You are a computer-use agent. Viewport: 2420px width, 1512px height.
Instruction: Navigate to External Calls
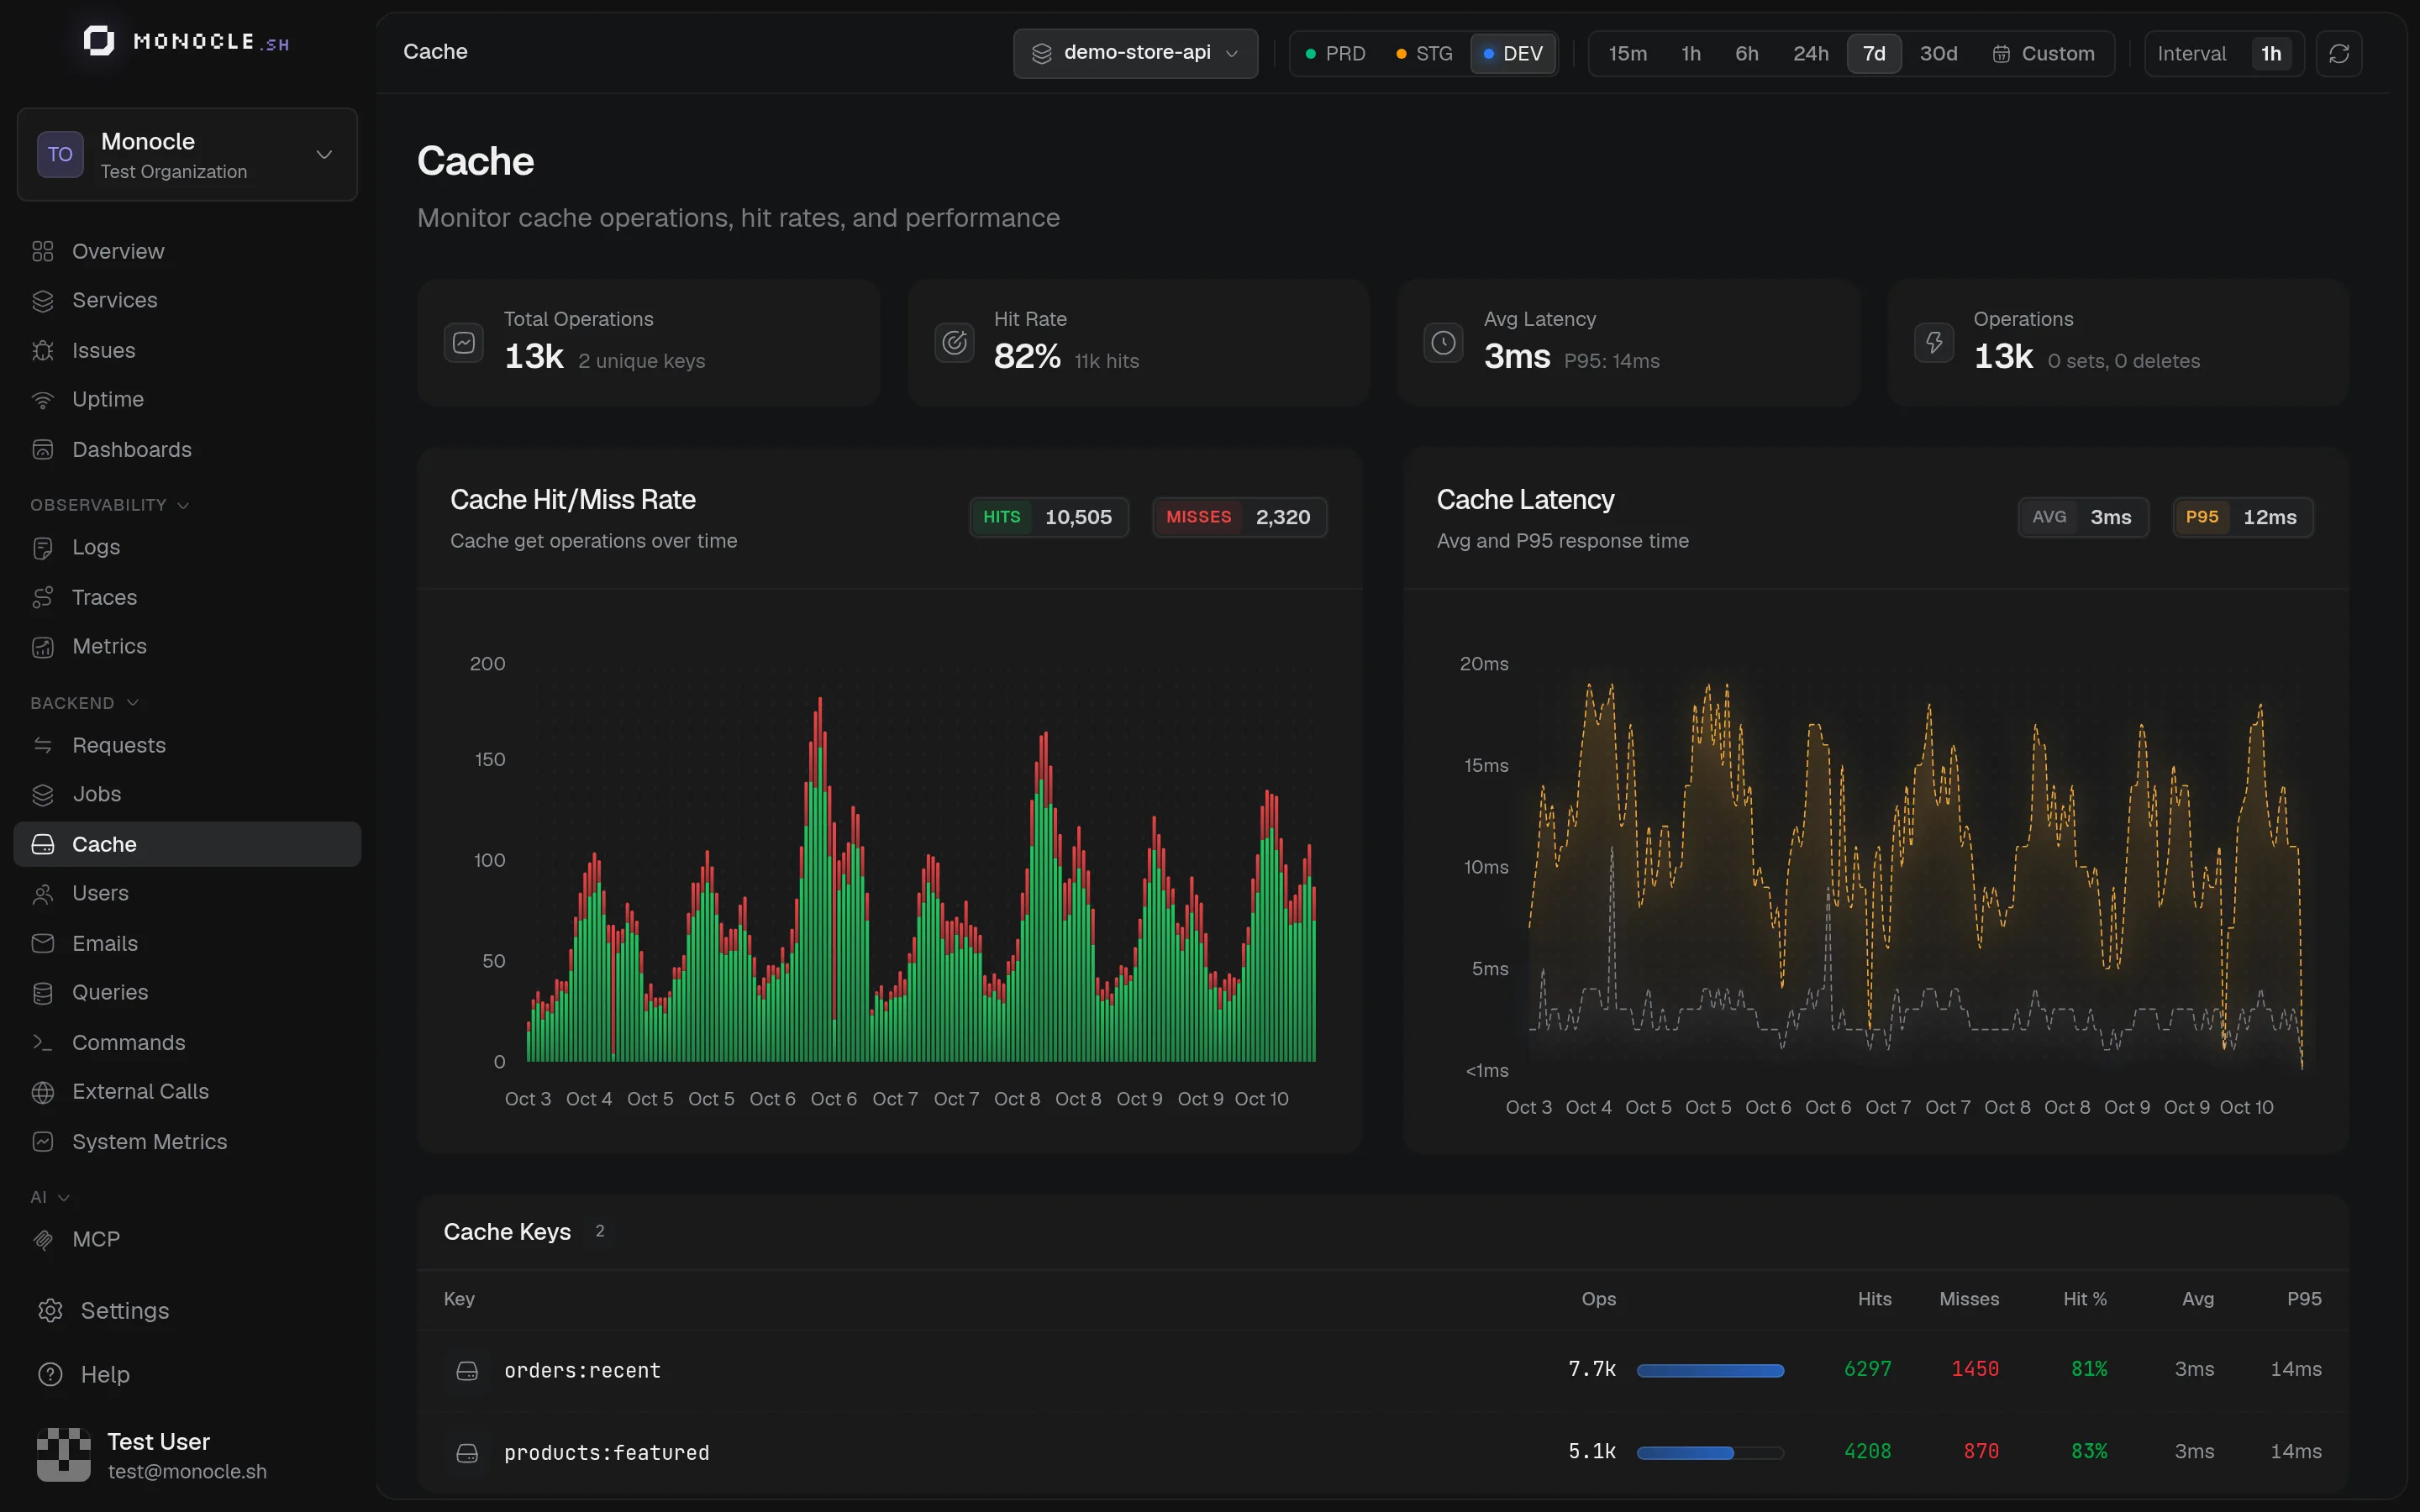coord(187,1092)
